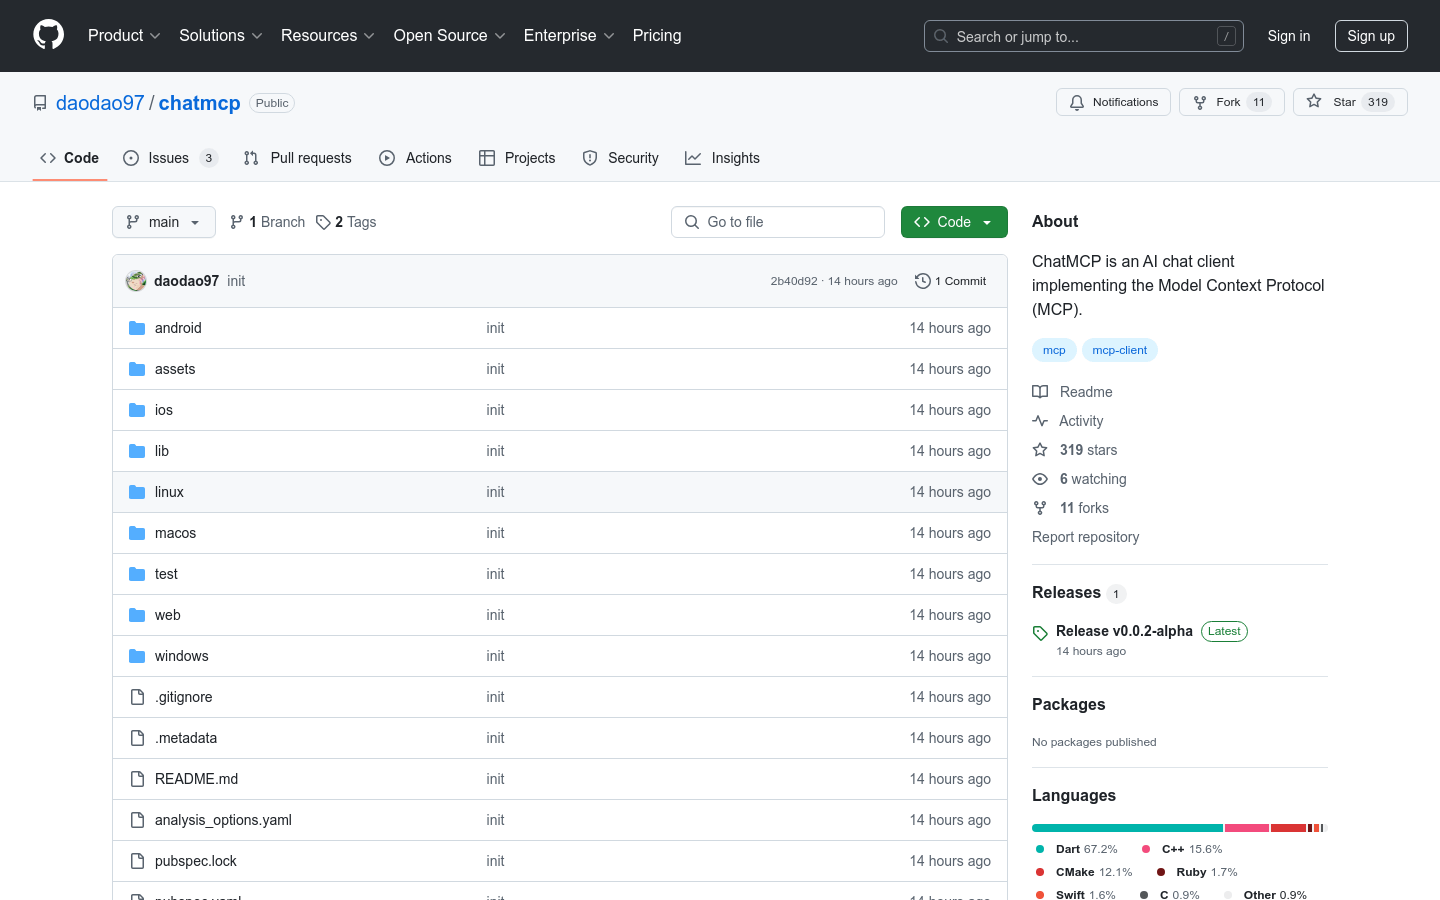Click the Readme book icon

tap(1040, 392)
